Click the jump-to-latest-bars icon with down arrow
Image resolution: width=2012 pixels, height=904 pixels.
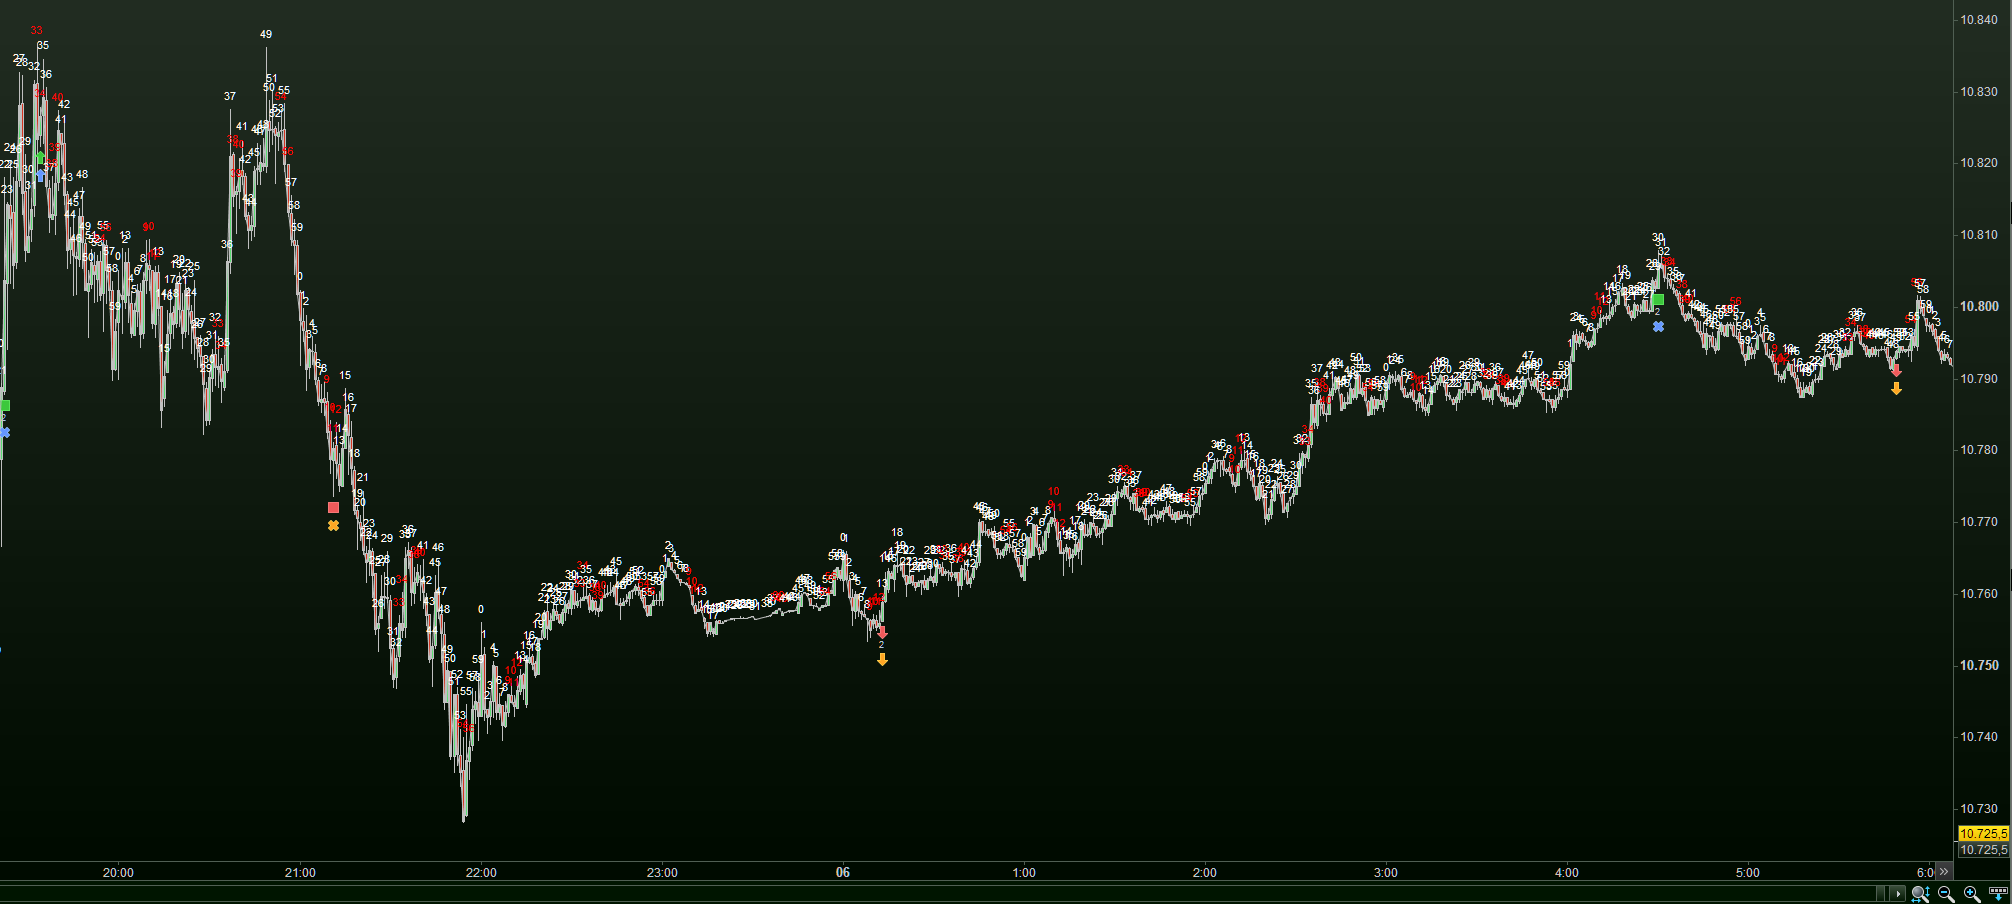1998,894
